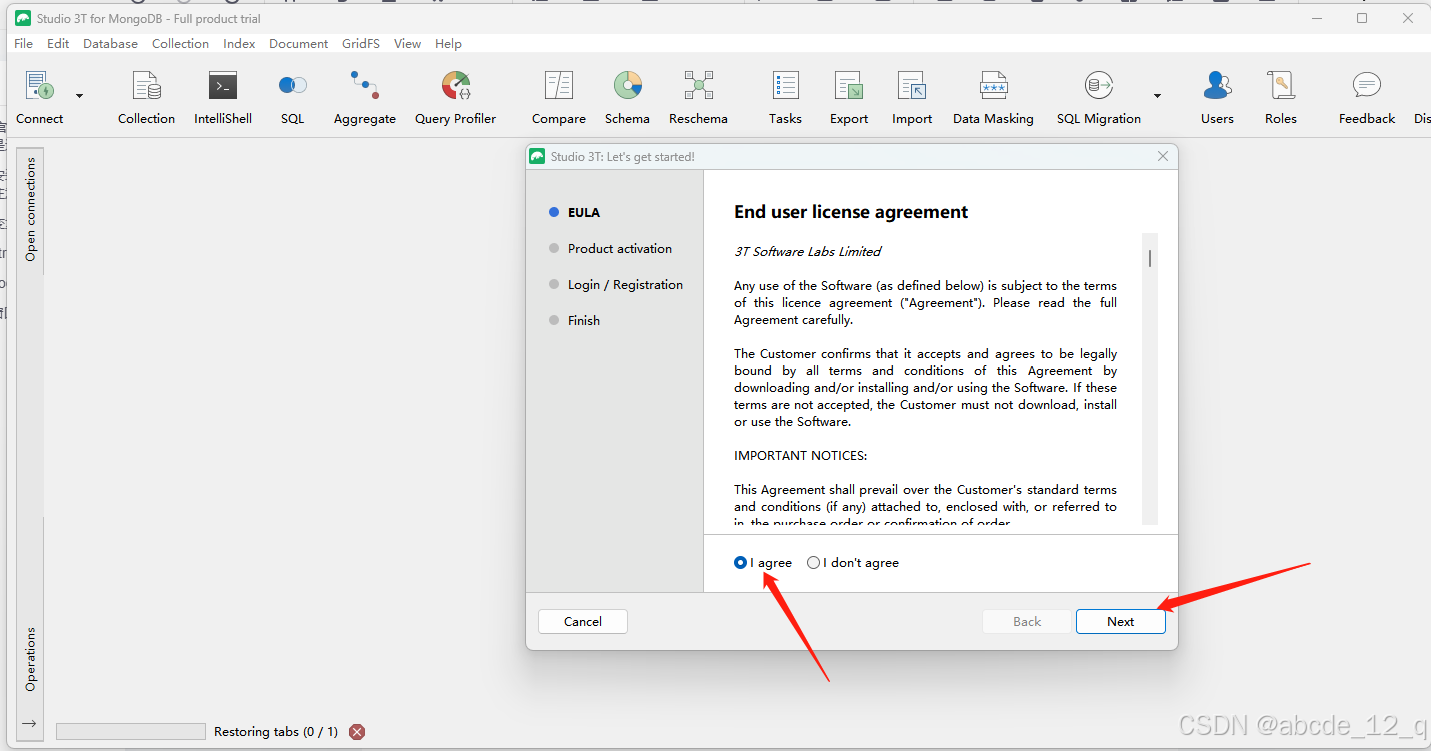This screenshot has width=1431, height=751.
Task: Open the Connect manager icon
Action: (40, 86)
